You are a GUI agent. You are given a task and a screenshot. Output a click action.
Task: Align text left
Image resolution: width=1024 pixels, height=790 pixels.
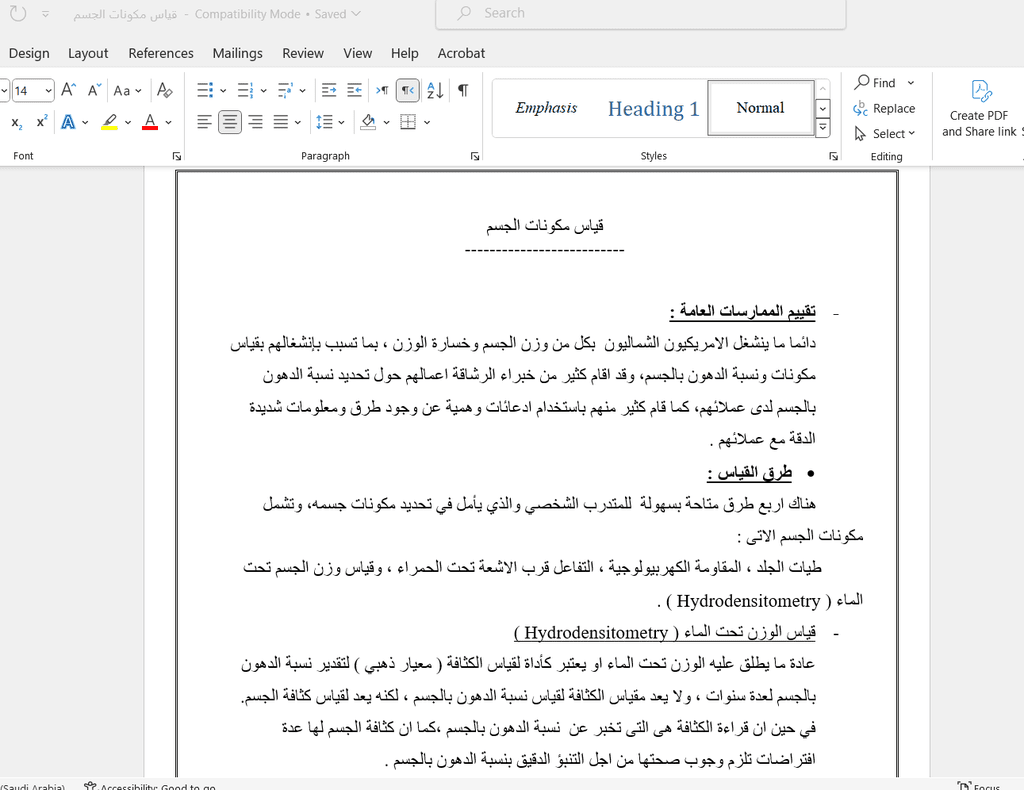click(x=204, y=122)
